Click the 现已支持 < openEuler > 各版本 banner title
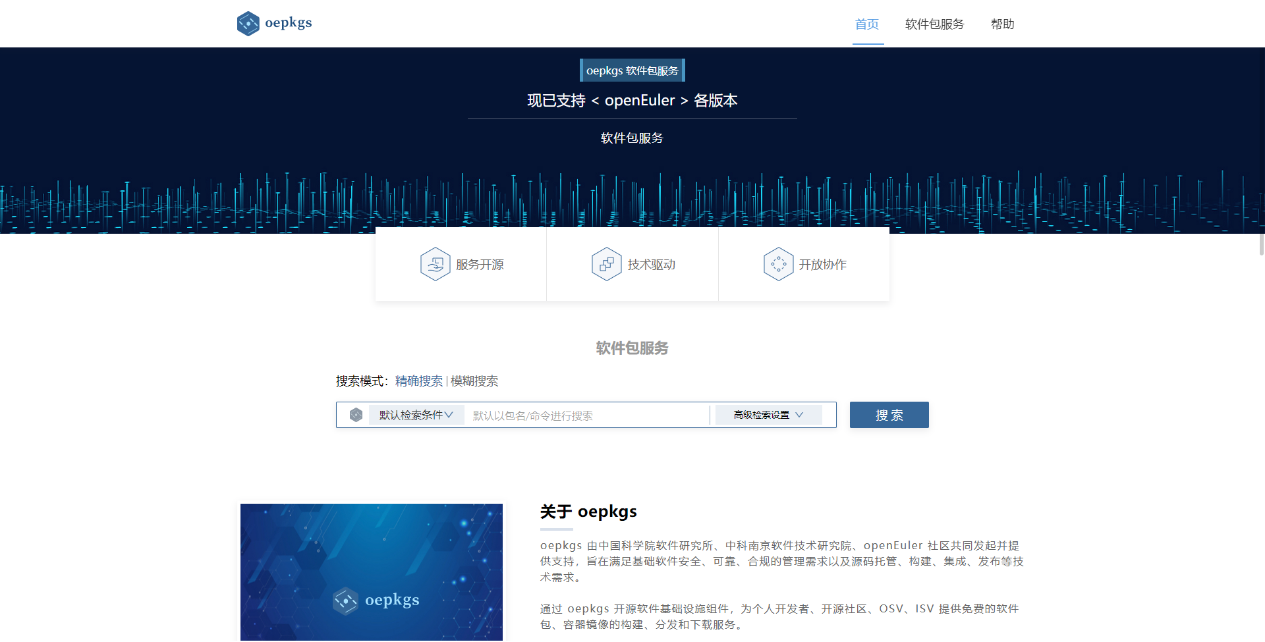This screenshot has height=642, width=1265. pyautogui.click(x=632, y=100)
